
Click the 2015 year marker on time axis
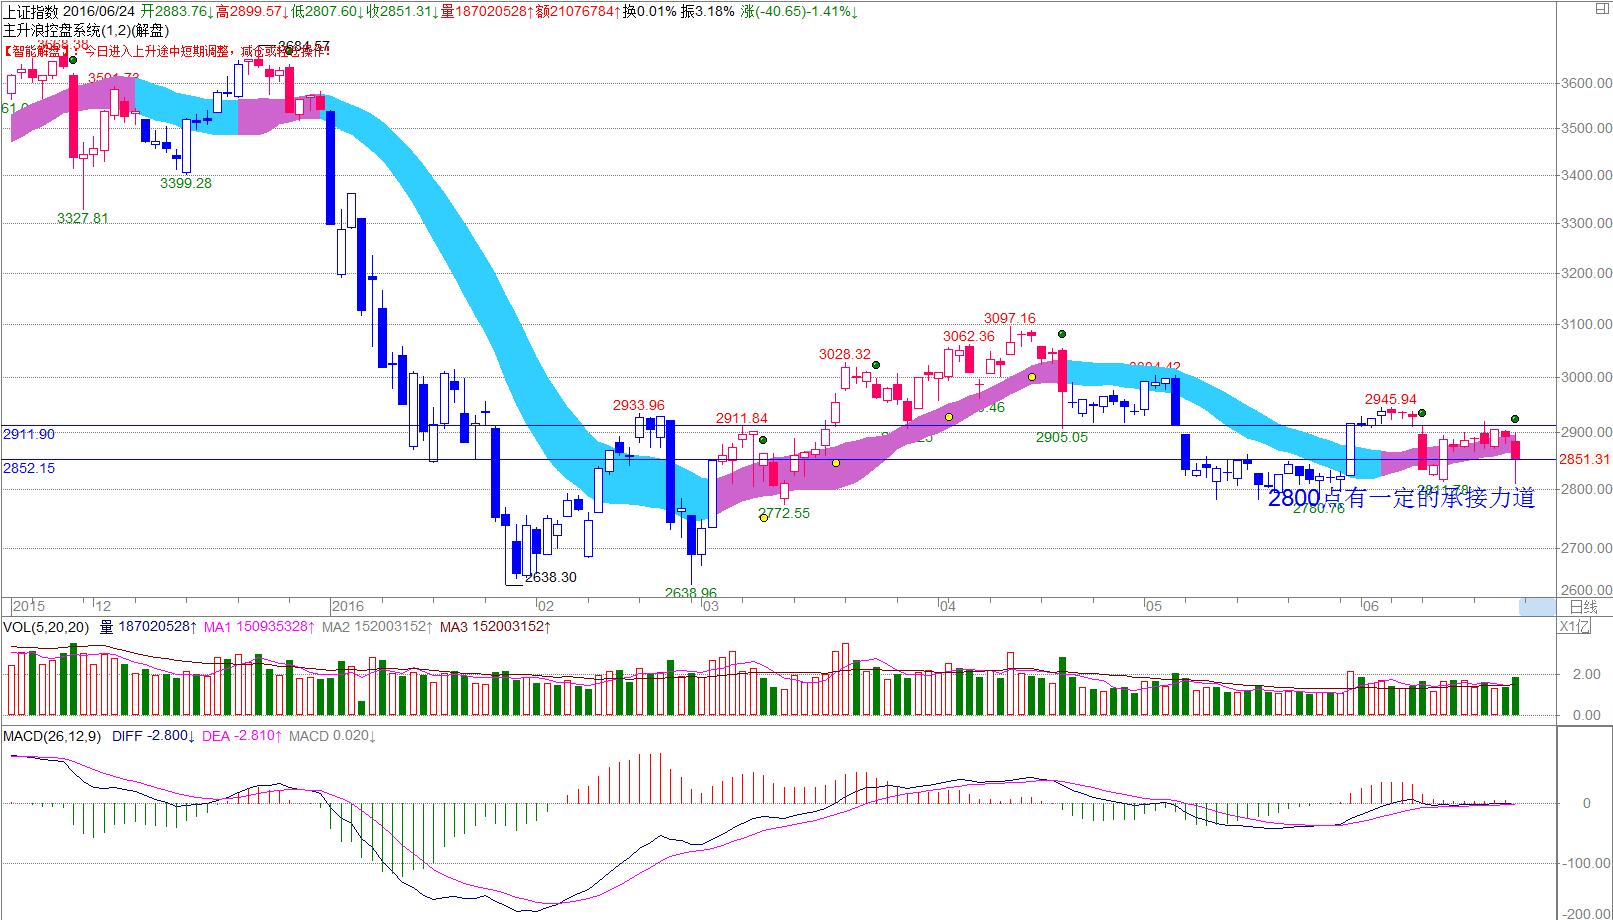tap(29, 606)
